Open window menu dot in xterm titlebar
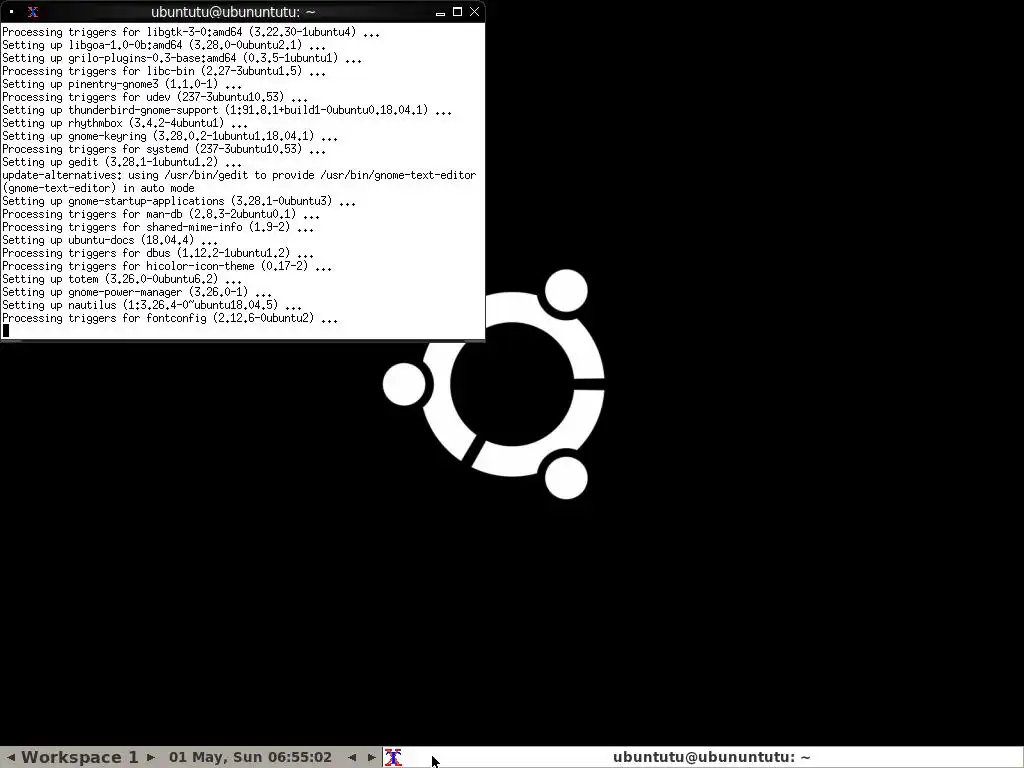The height and width of the screenshot is (768, 1024). [x=12, y=12]
